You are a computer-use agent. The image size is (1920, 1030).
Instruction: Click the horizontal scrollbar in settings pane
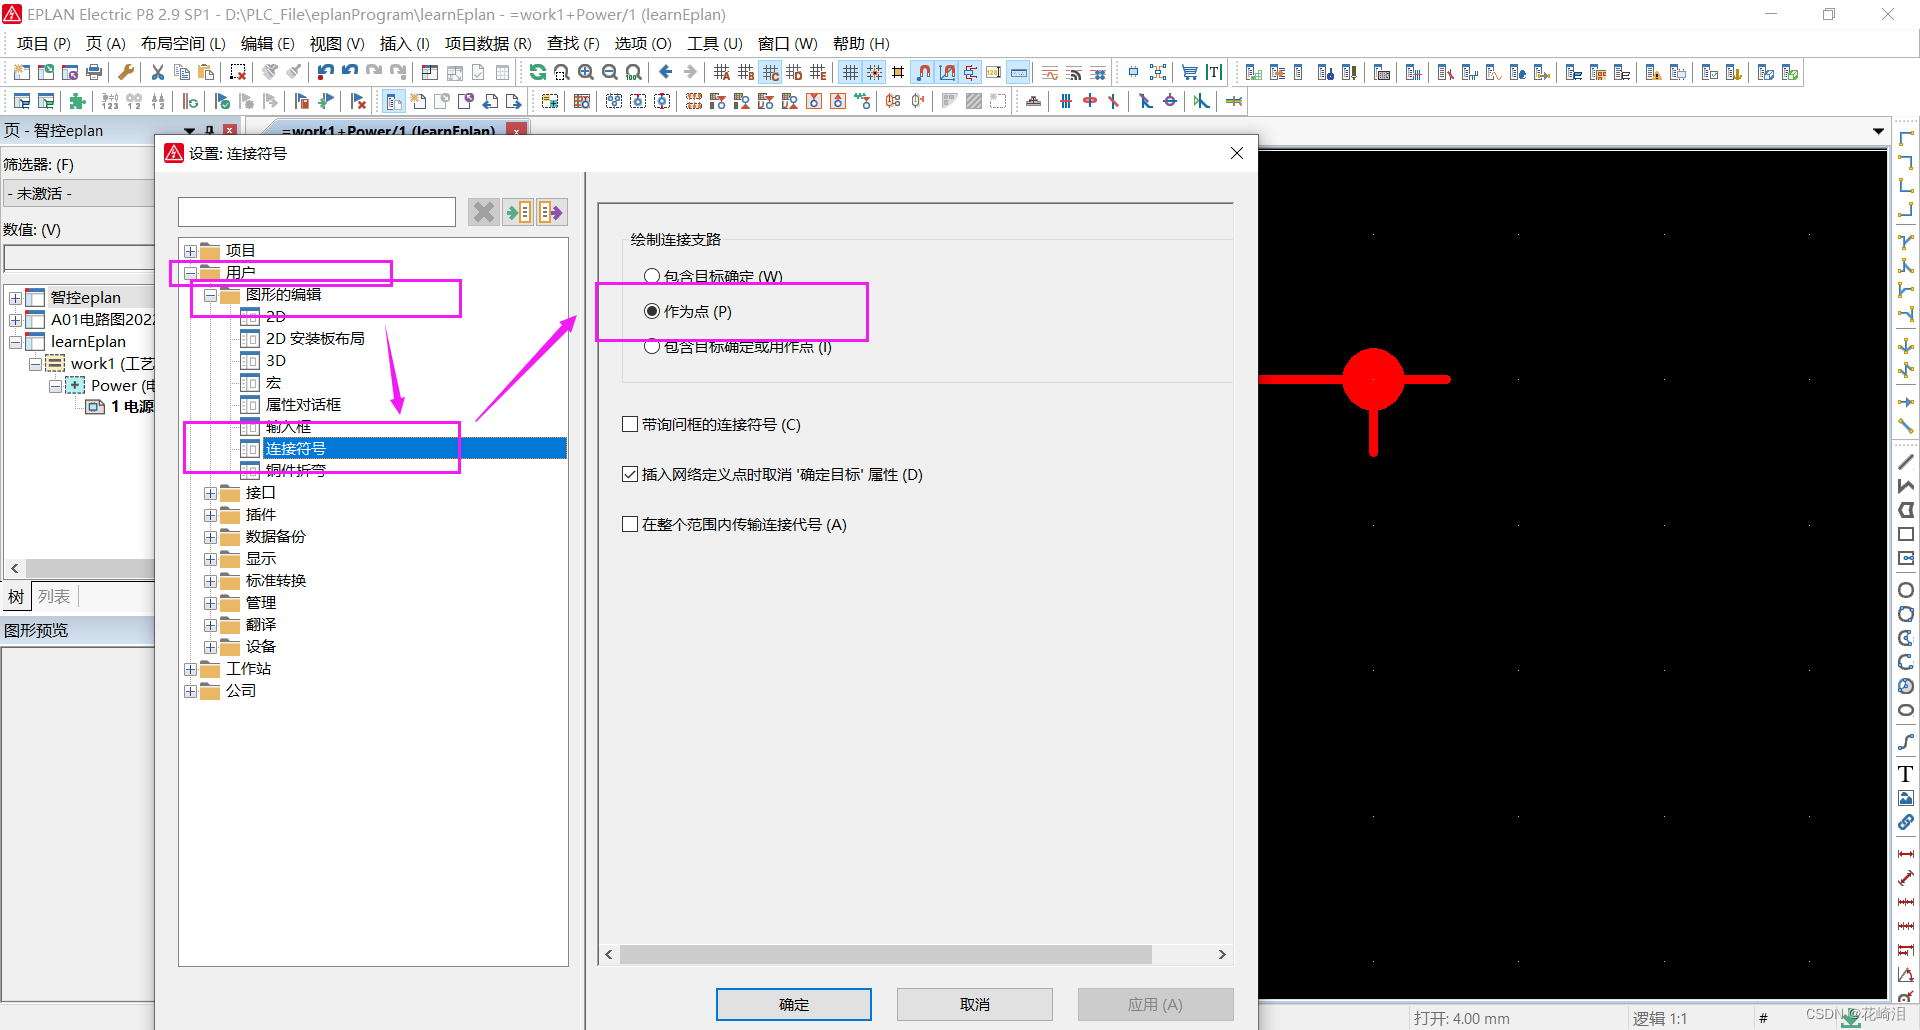[885, 954]
